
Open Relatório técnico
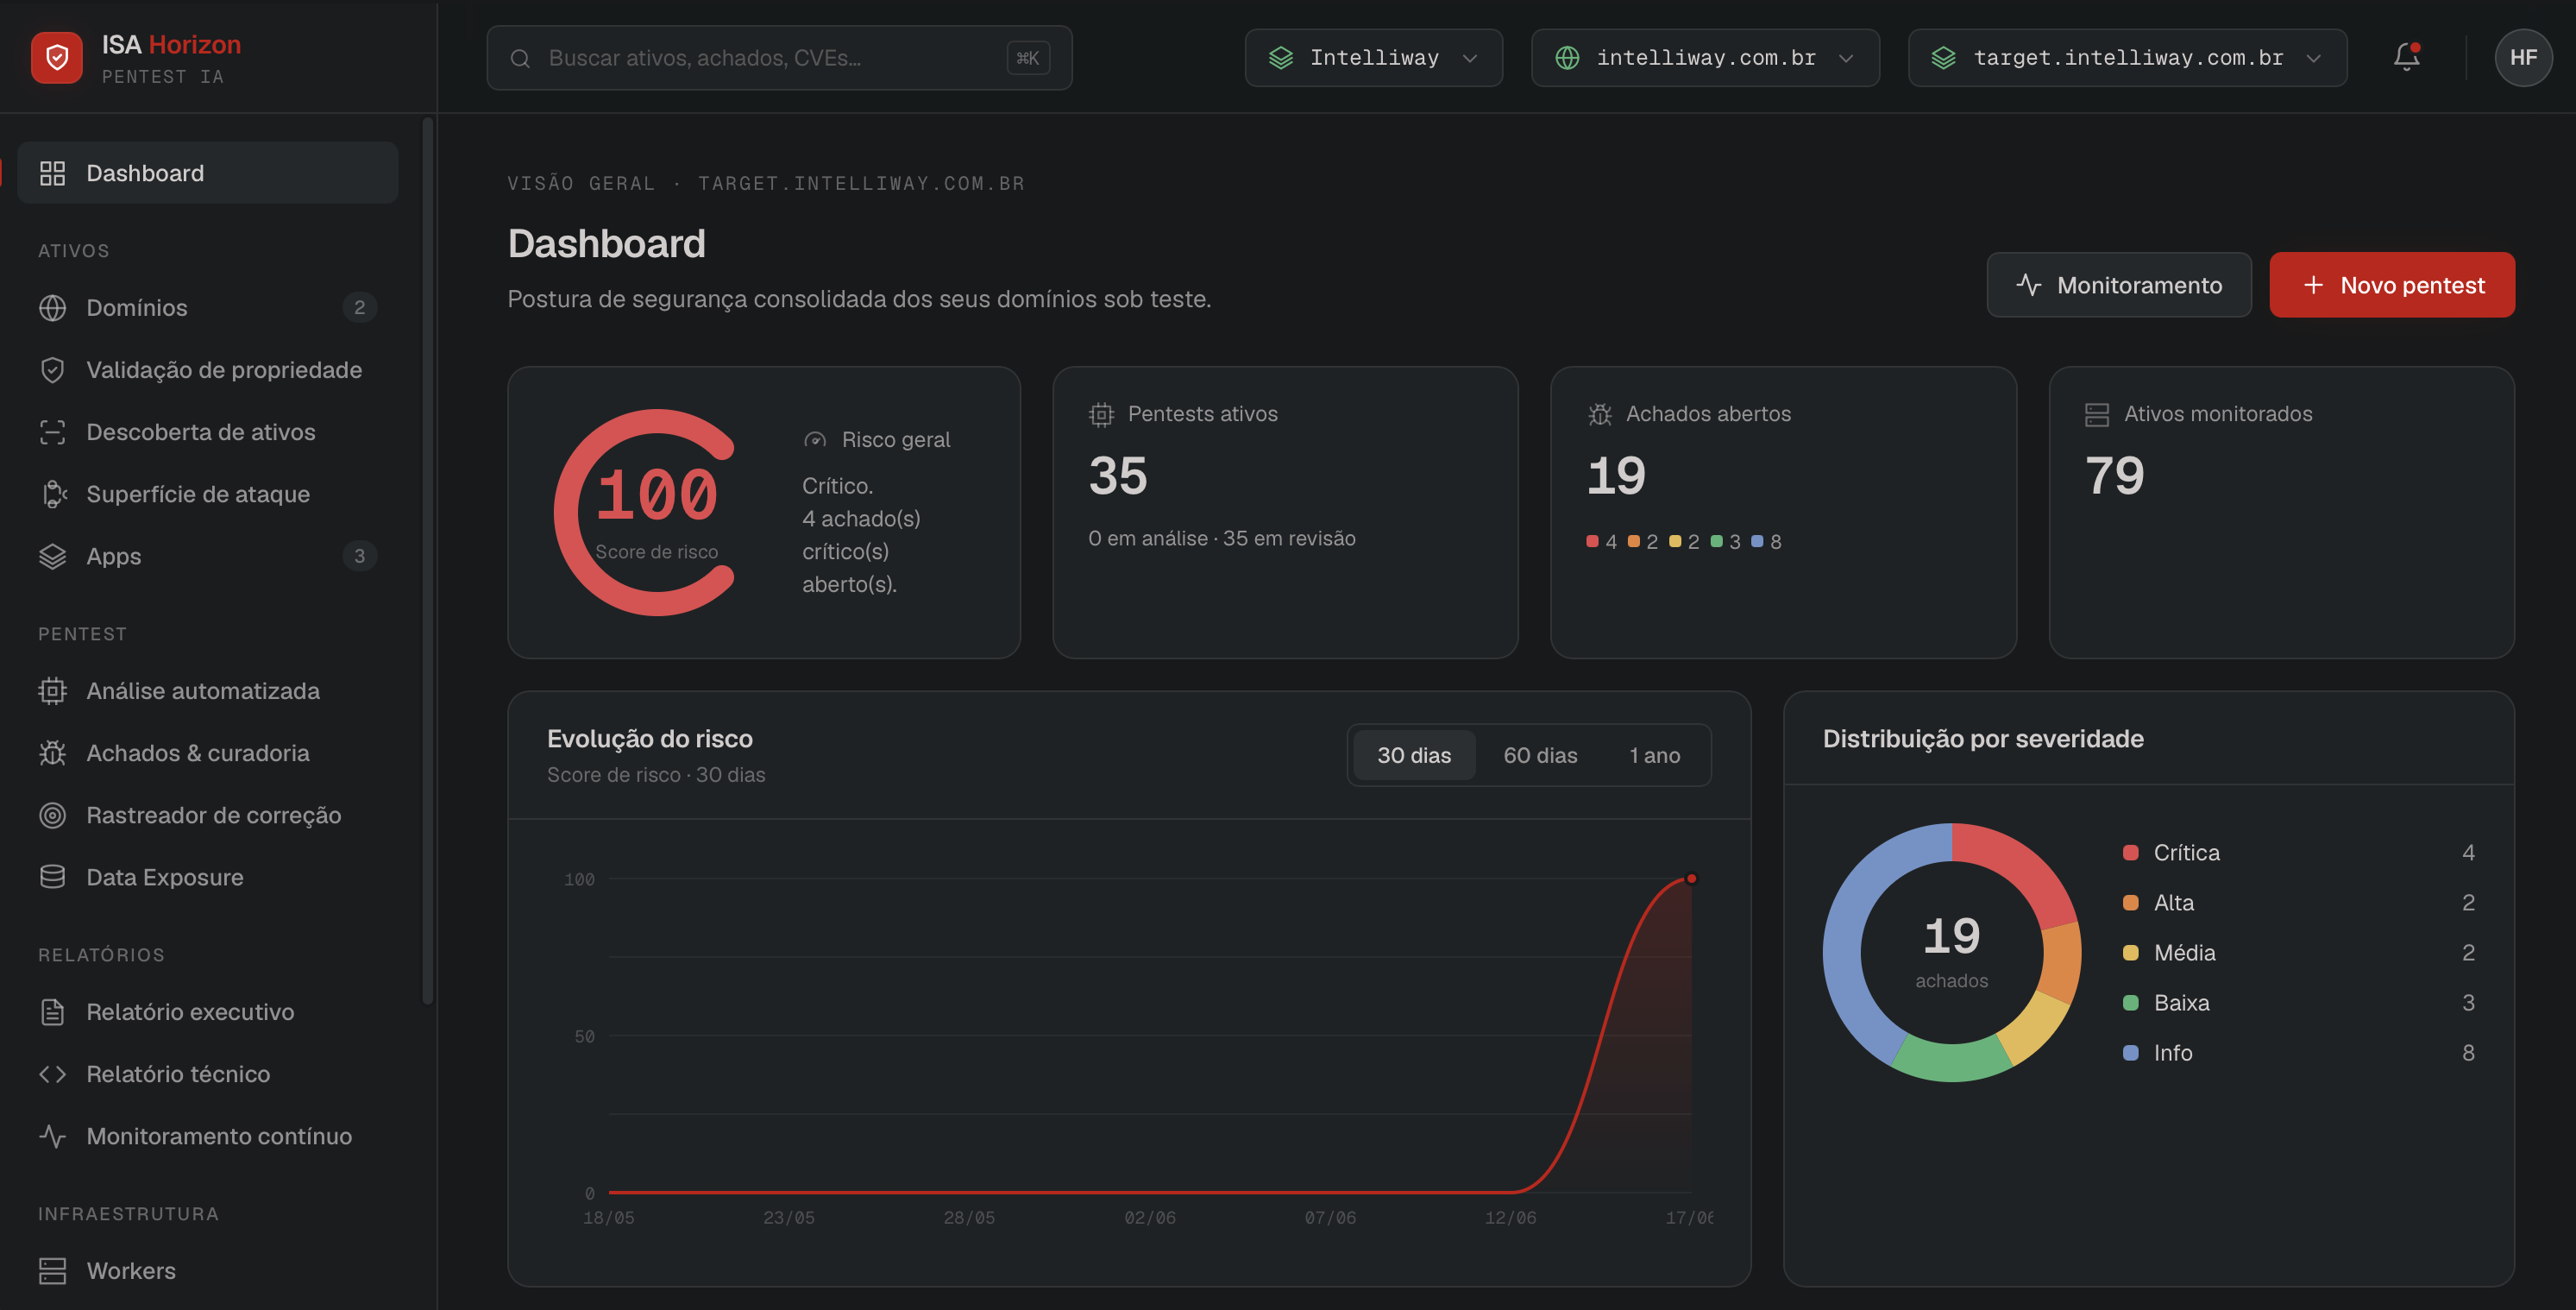[x=208, y=1074]
